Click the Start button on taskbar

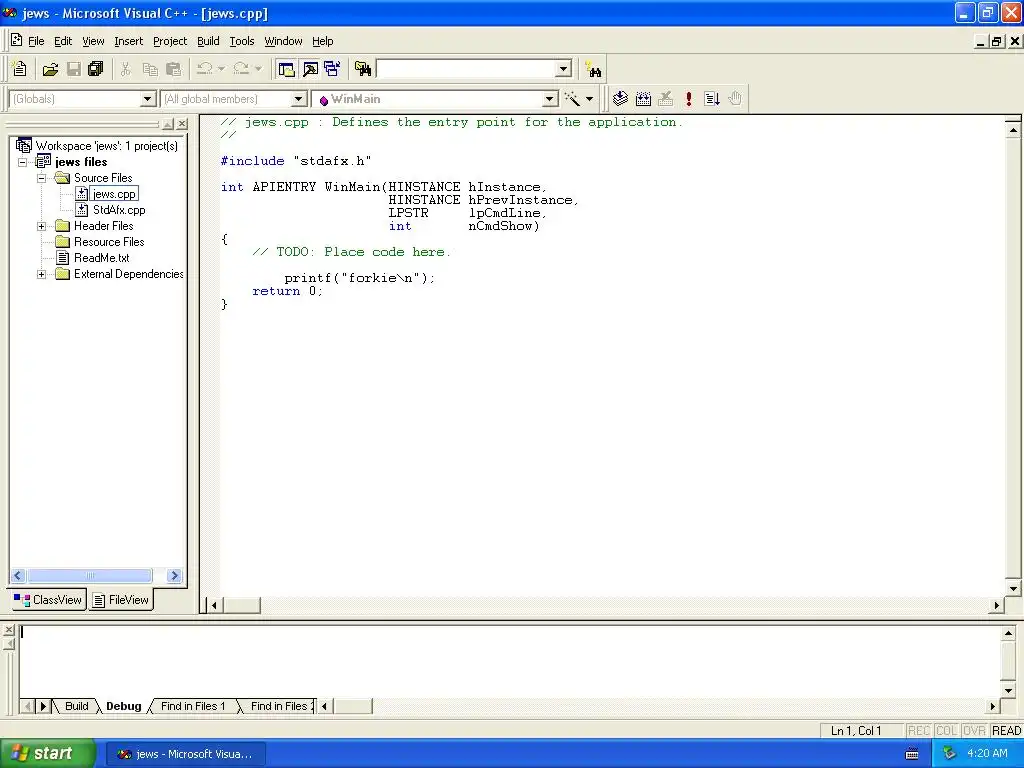46,753
